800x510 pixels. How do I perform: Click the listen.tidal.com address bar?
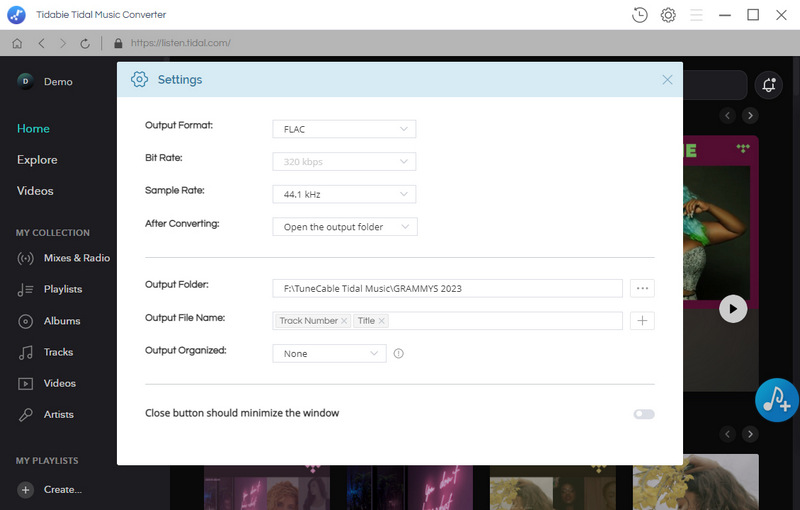coord(181,43)
